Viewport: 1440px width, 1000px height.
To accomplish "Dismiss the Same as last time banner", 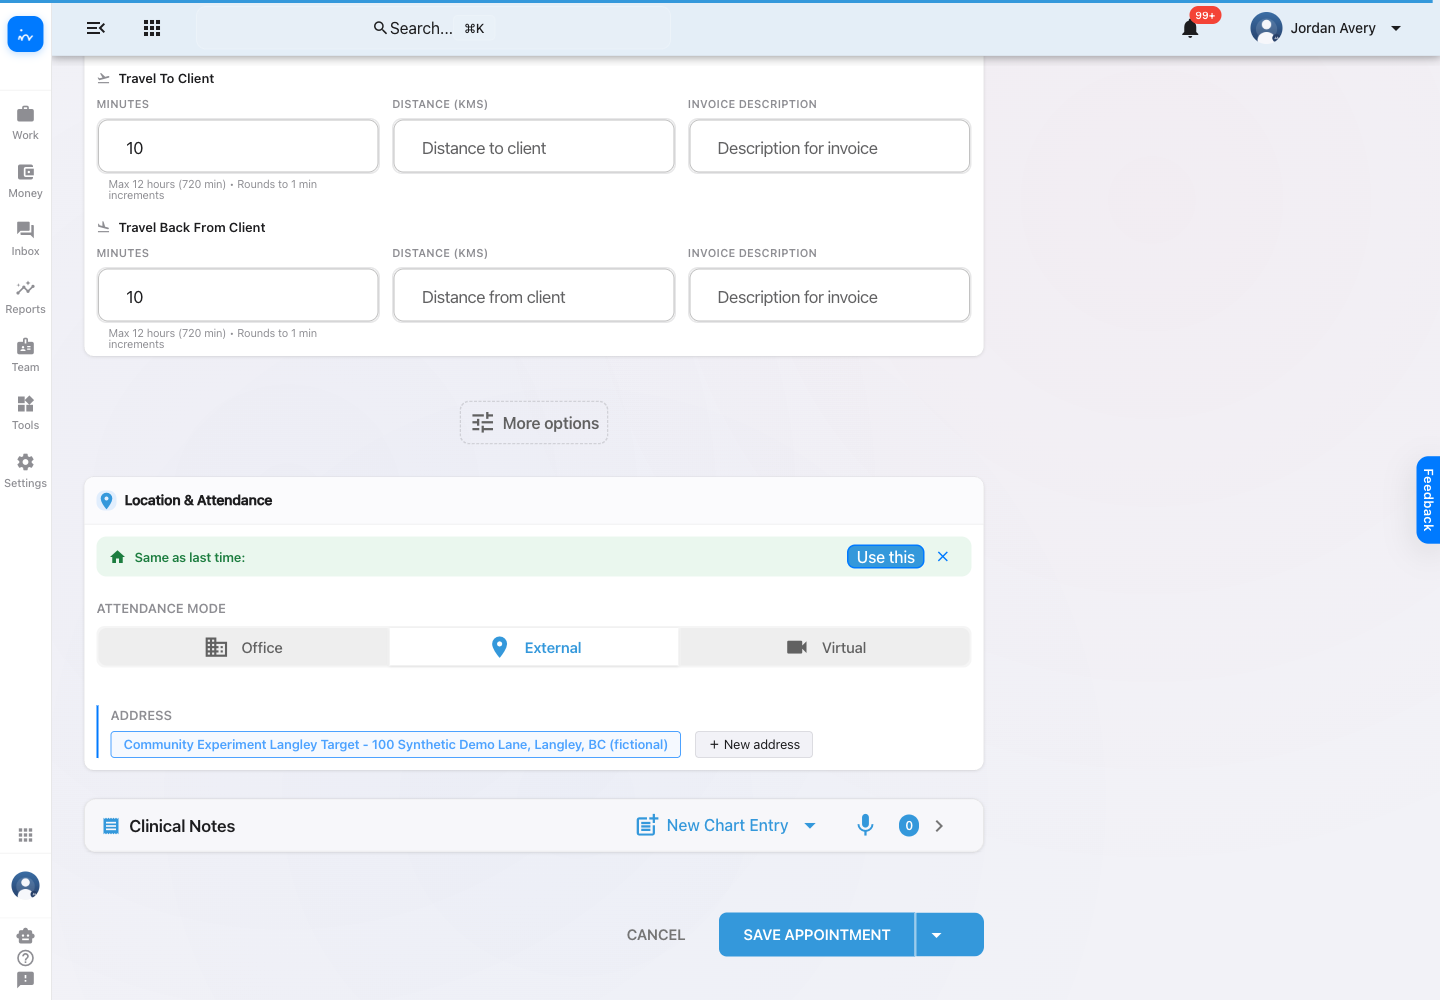I will click(x=943, y=557).
